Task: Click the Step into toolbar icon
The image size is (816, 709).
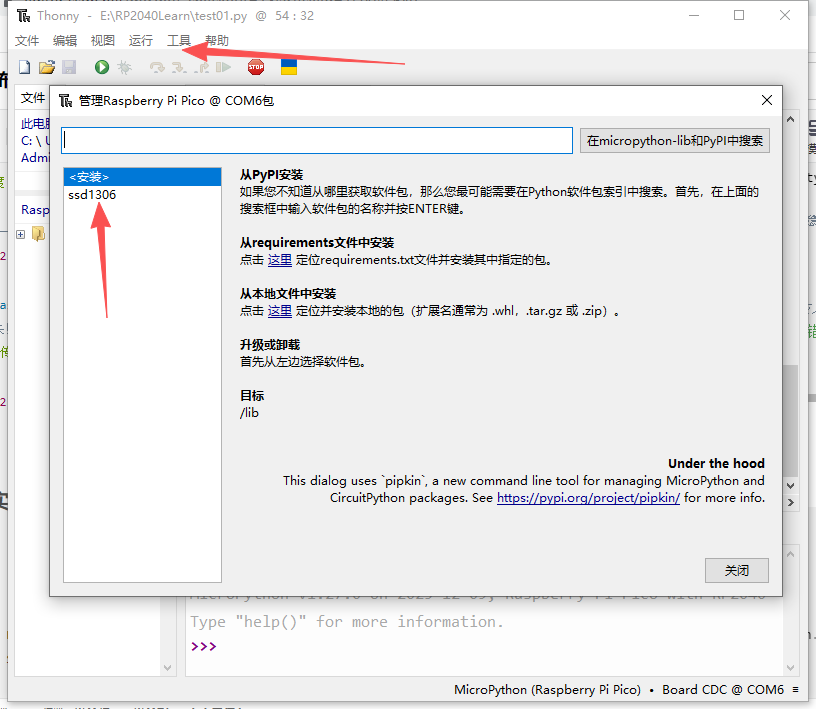Action: point(179,67)
